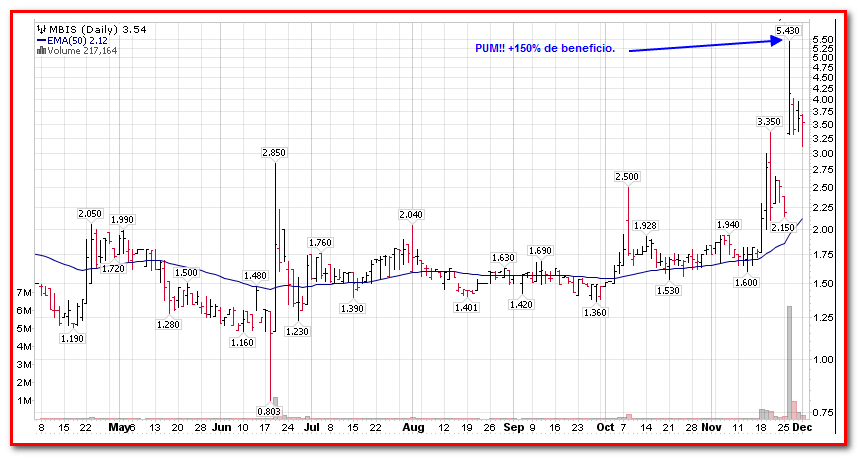Click the Jul month label on axis
858x457 pixels.
pos(312,427)
